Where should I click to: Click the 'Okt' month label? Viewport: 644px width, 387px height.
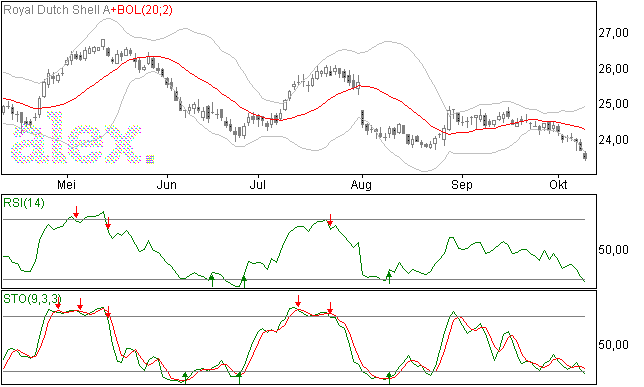[558, 185]
